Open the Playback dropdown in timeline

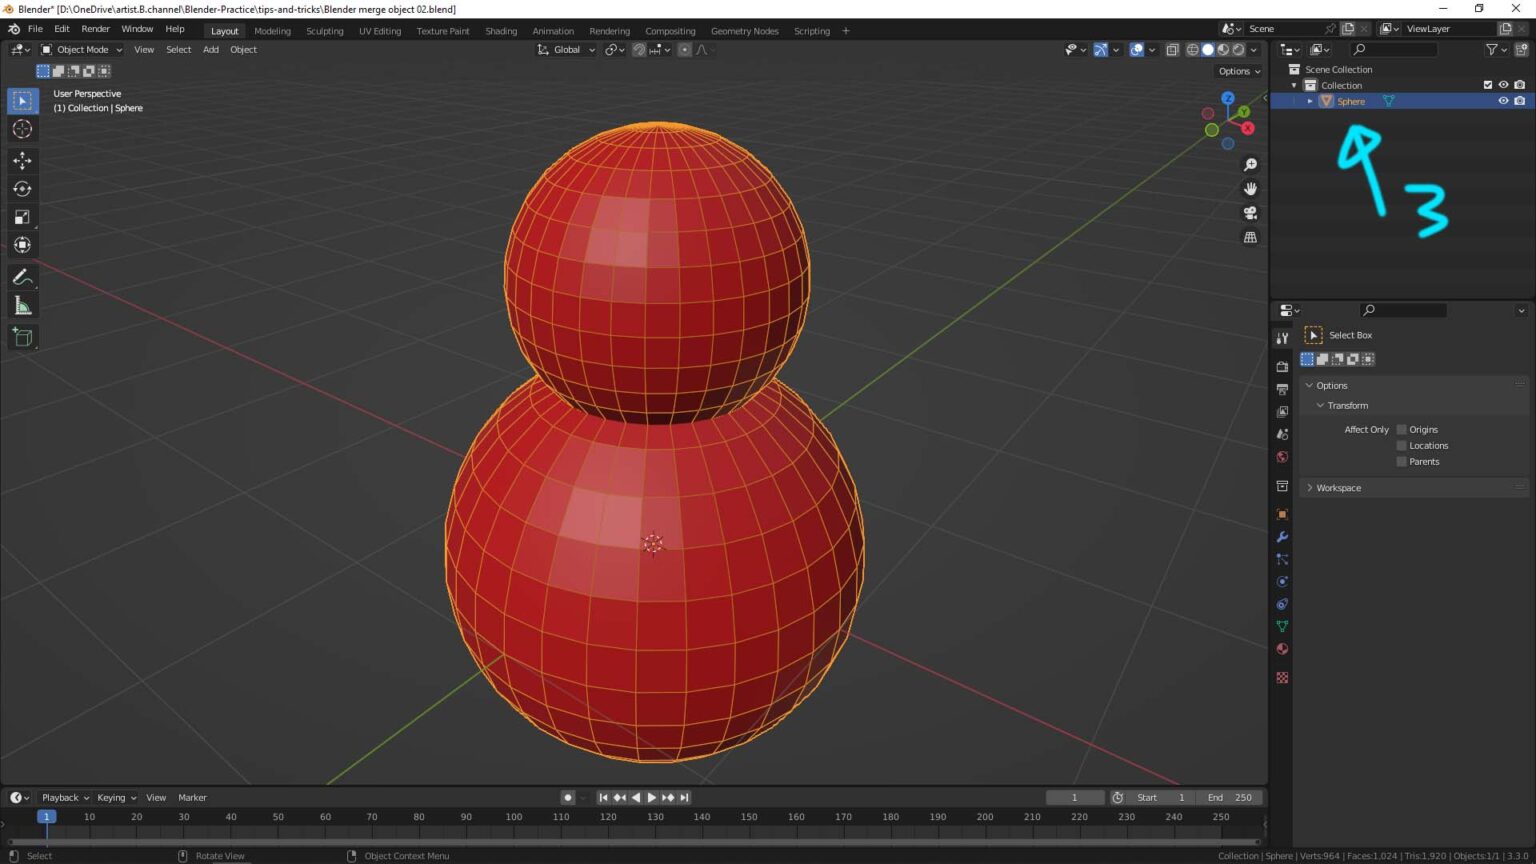(x=65, y=797)
